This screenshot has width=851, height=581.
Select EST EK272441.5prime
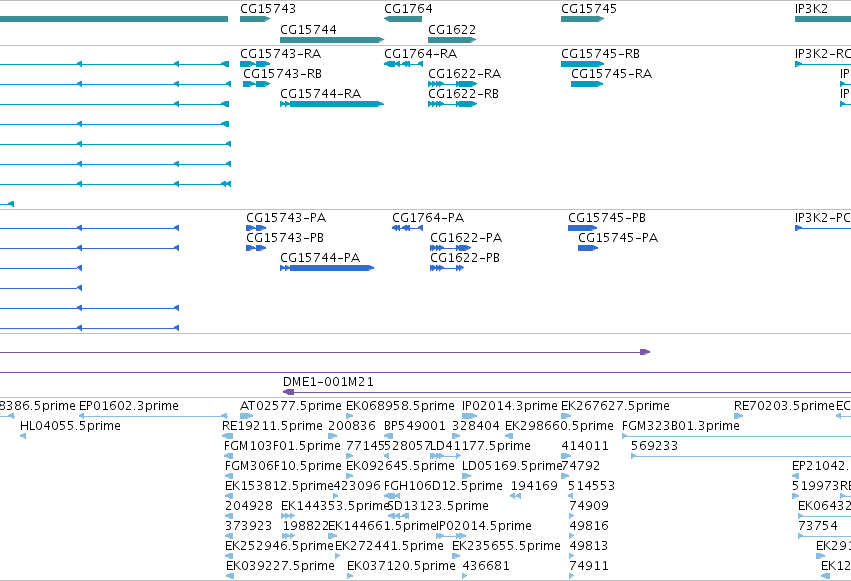[x=389, y=546]
